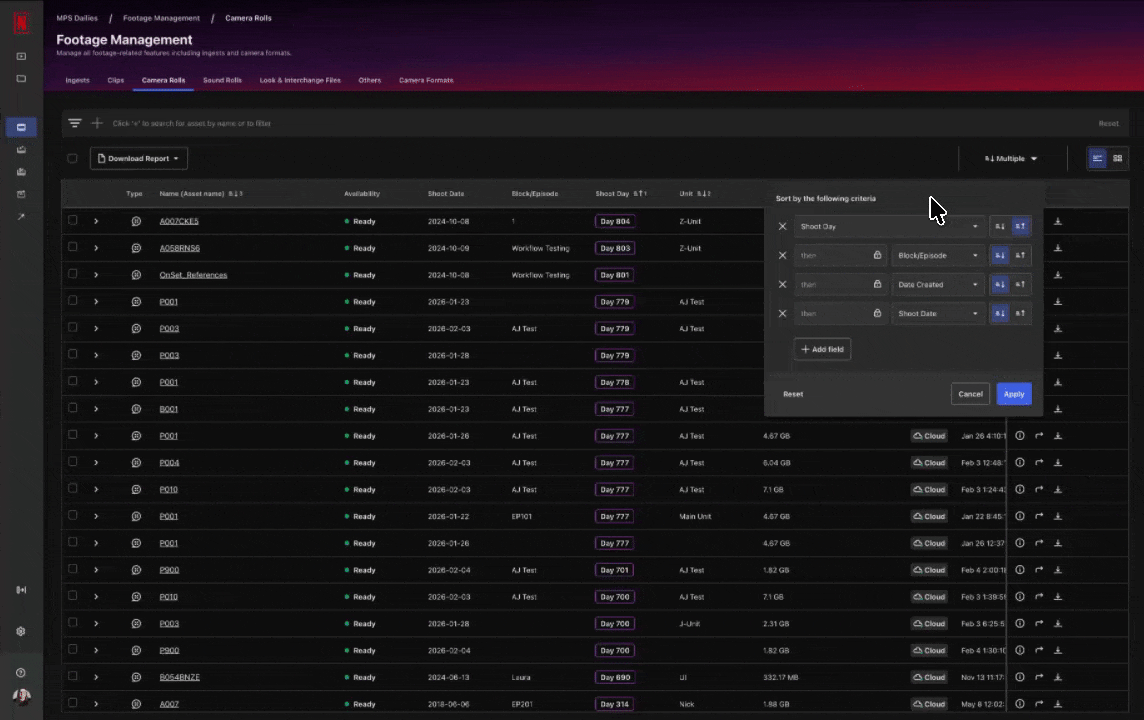This screenshot has height=720, width=1144.
Task: Switch to grid view layout
Action: click(1117, 158)
